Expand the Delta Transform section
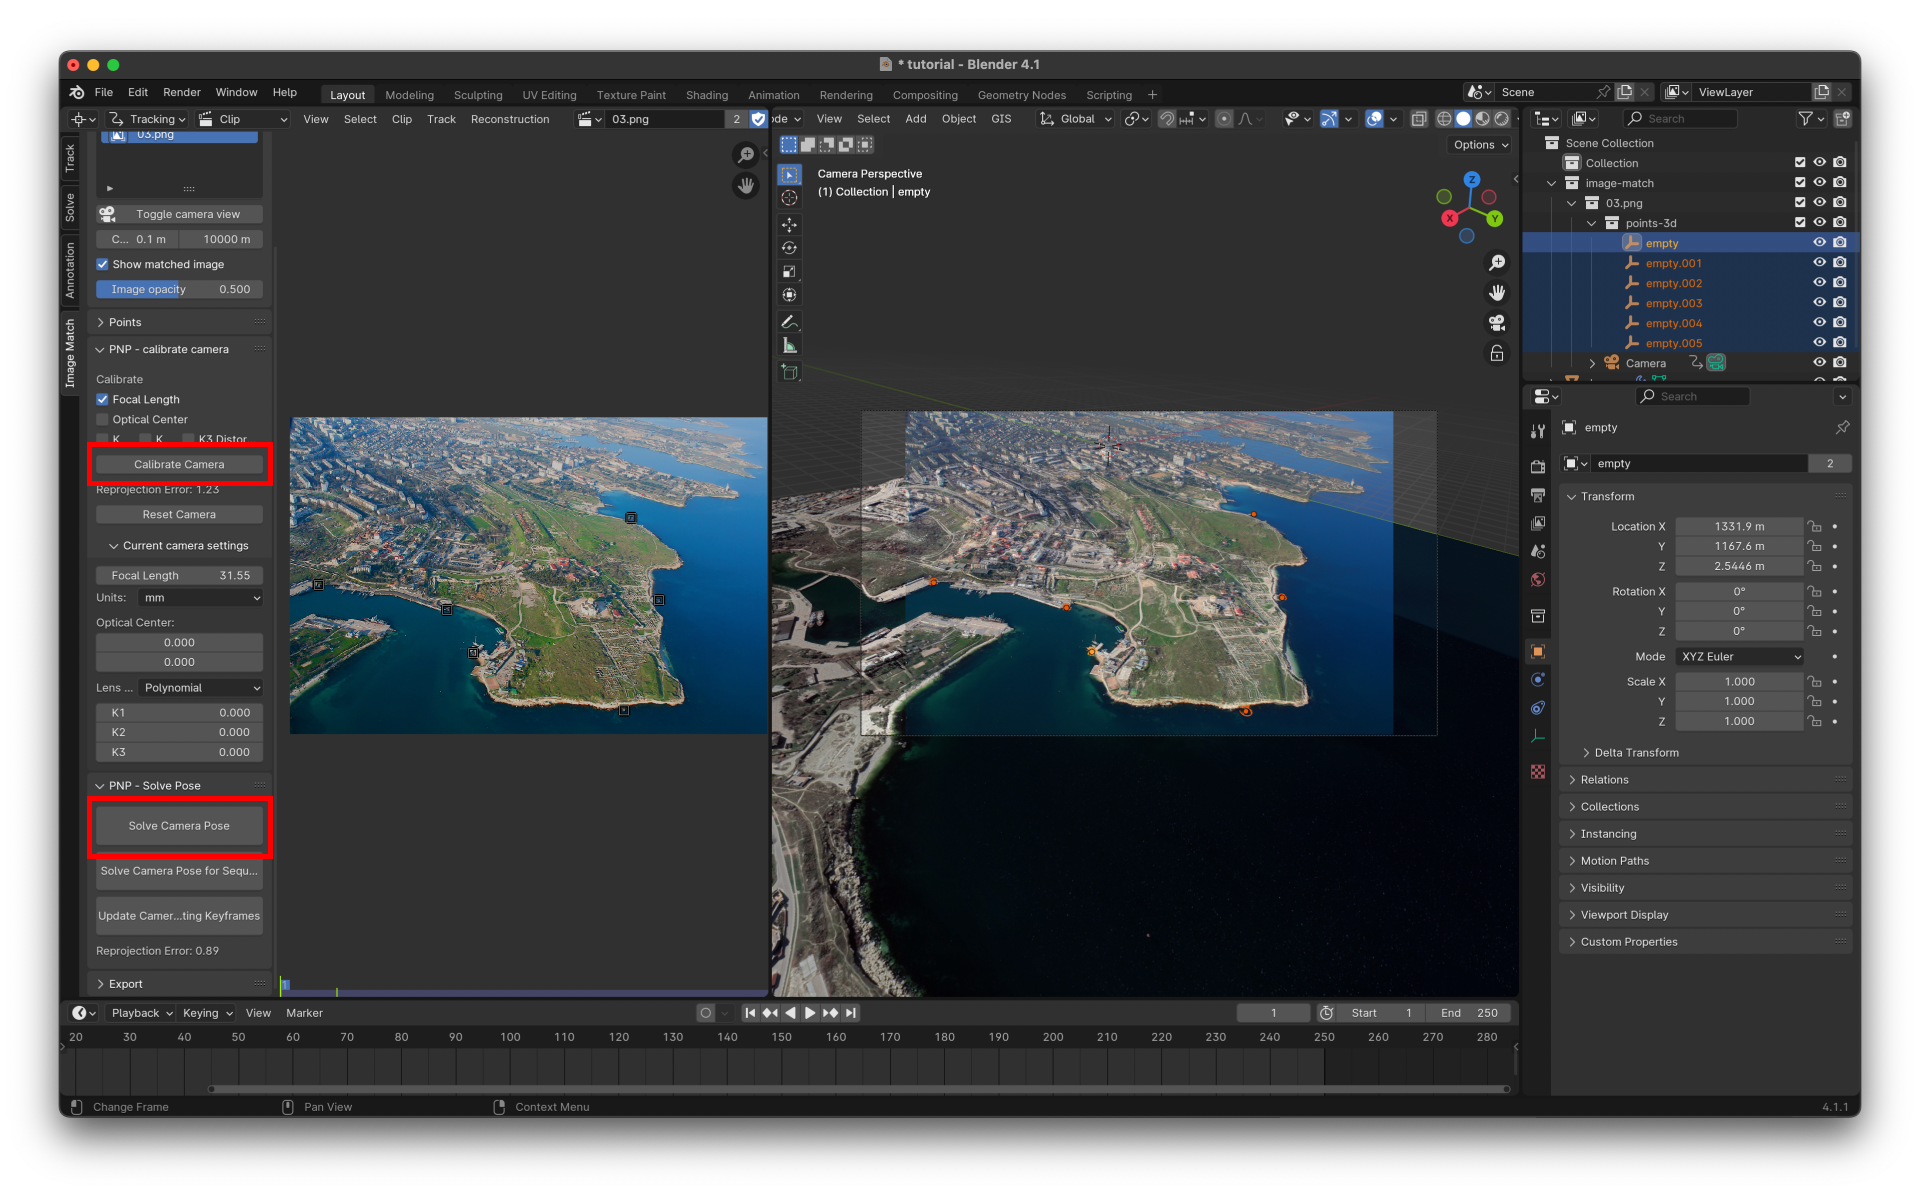 point(1636,753)
